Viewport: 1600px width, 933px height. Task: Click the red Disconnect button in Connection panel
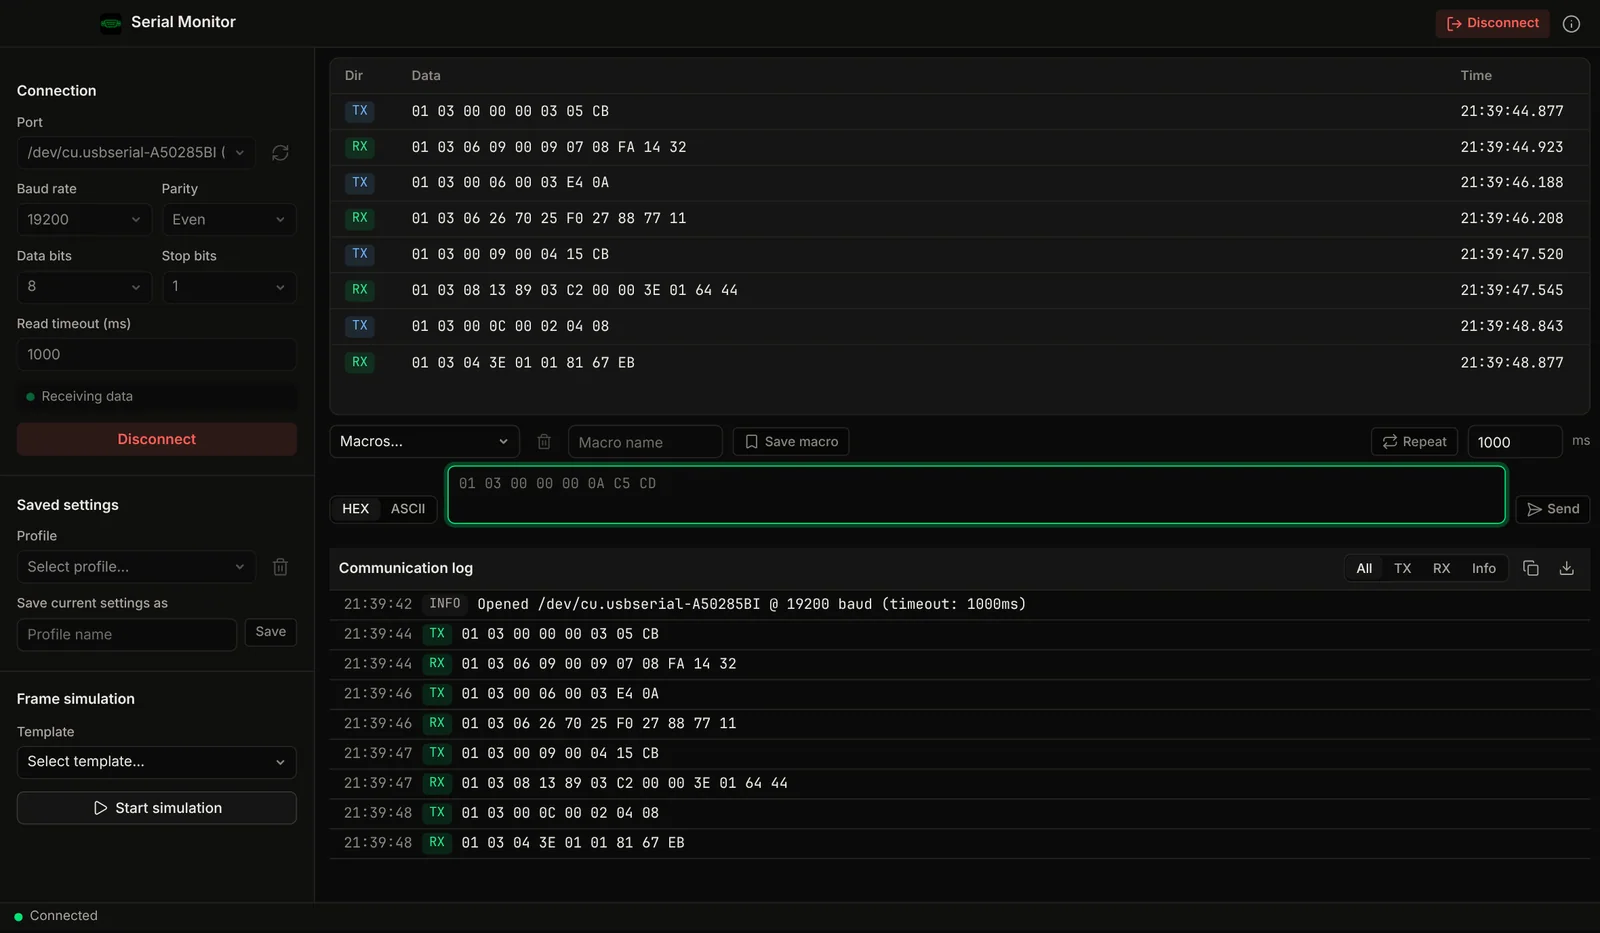pos(157,439)
